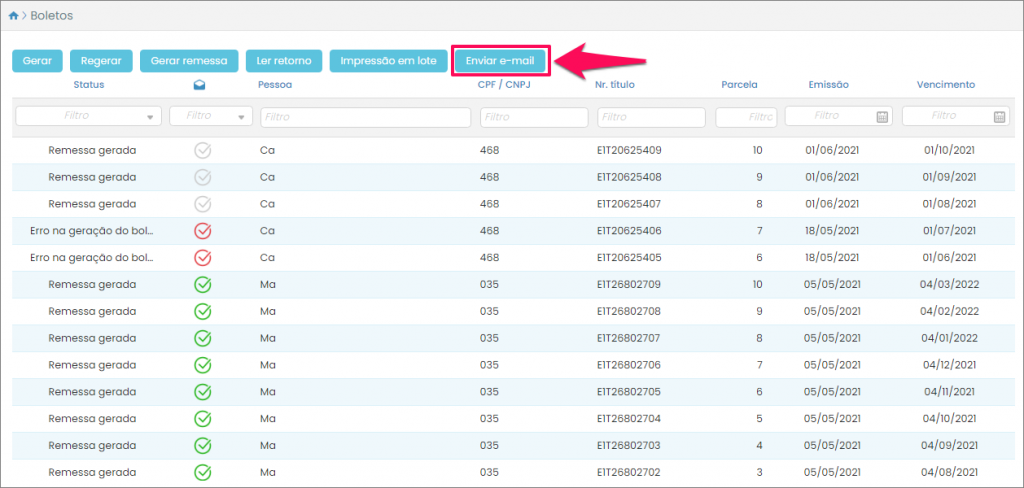The width and height of the screenshot is (1024, 488).
Task: Open calendar picker in Vencimento filter
Action: tap(999, 117)
